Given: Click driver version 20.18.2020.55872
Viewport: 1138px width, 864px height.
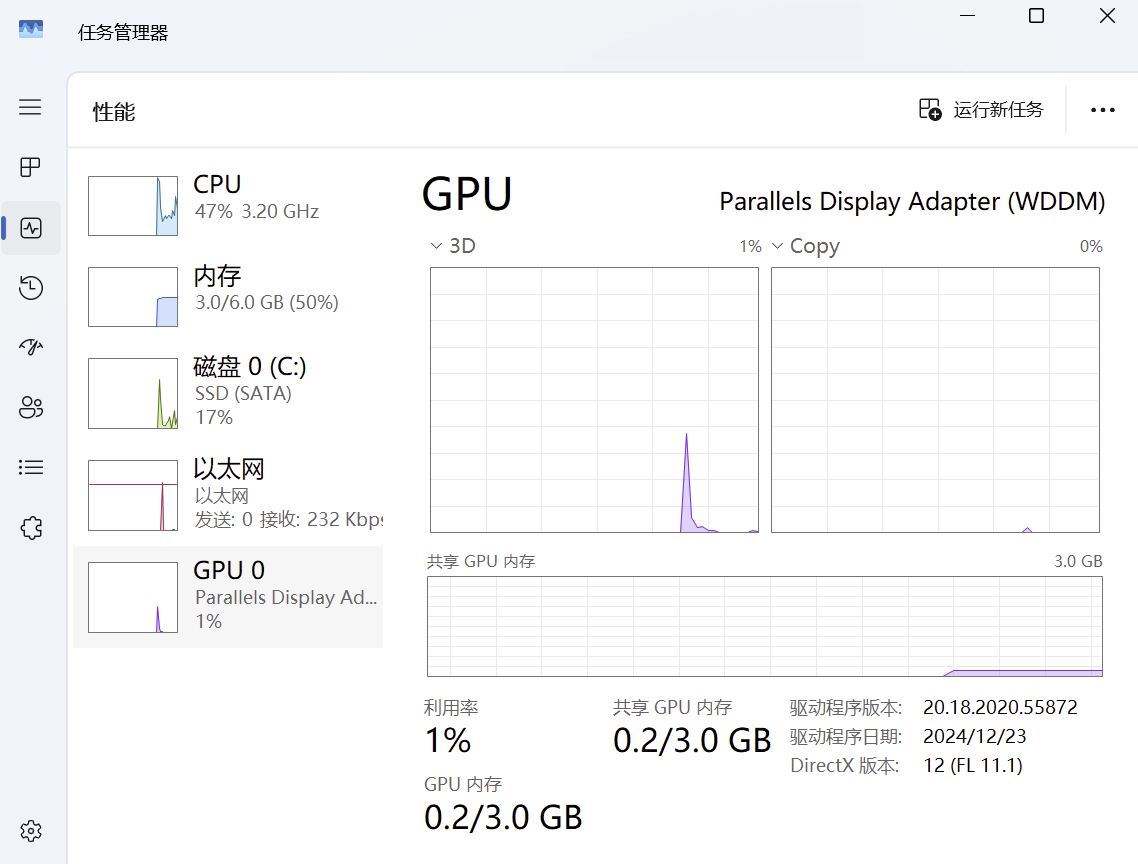Looking at the screenshot, I should tap(1000, 707).
